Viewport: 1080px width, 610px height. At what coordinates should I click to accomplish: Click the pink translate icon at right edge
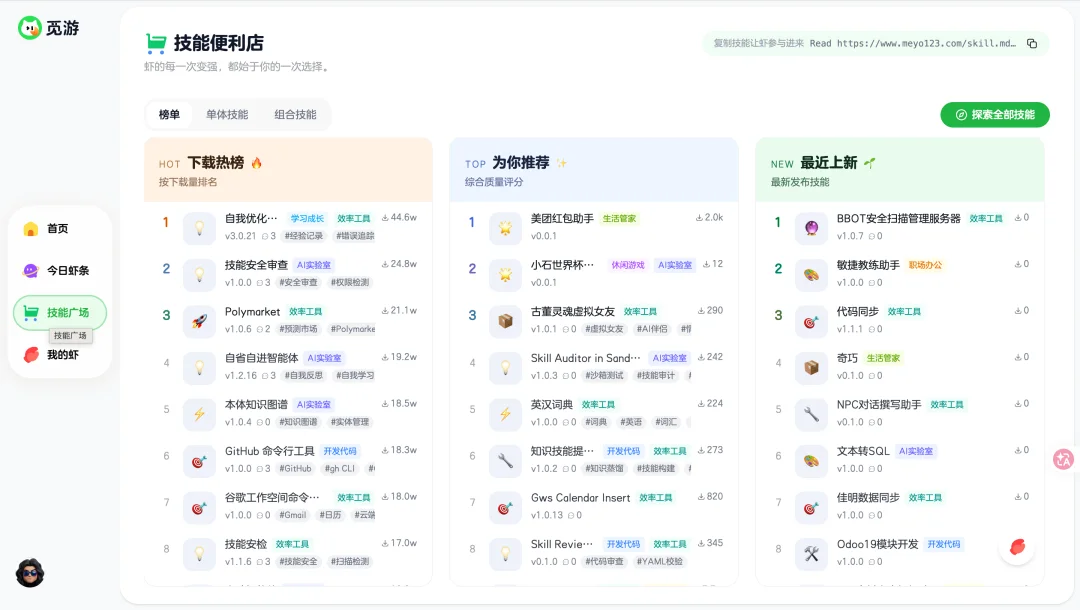[x=1063, y=459]
